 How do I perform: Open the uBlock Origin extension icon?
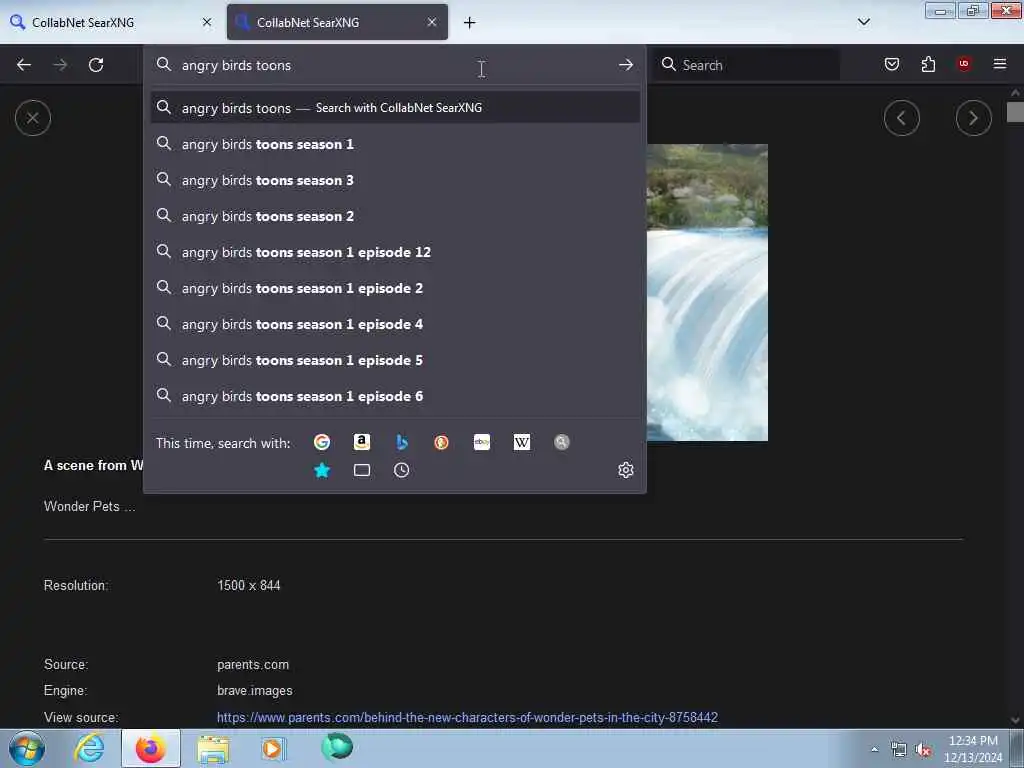964,64
